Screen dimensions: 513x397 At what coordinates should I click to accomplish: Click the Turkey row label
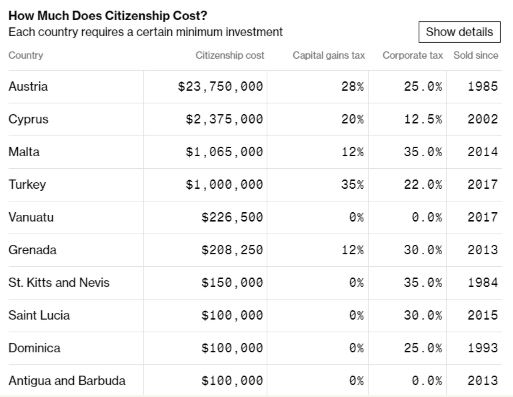pos(27,184)
